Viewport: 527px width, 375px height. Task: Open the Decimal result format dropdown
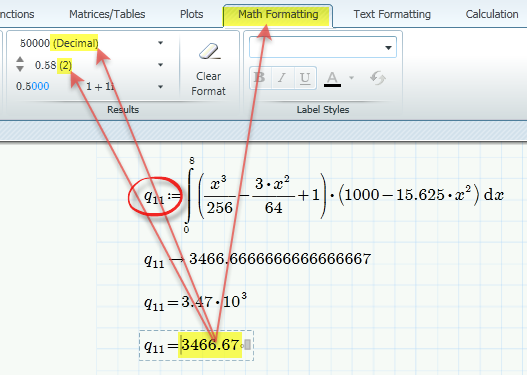coord(161,43)
